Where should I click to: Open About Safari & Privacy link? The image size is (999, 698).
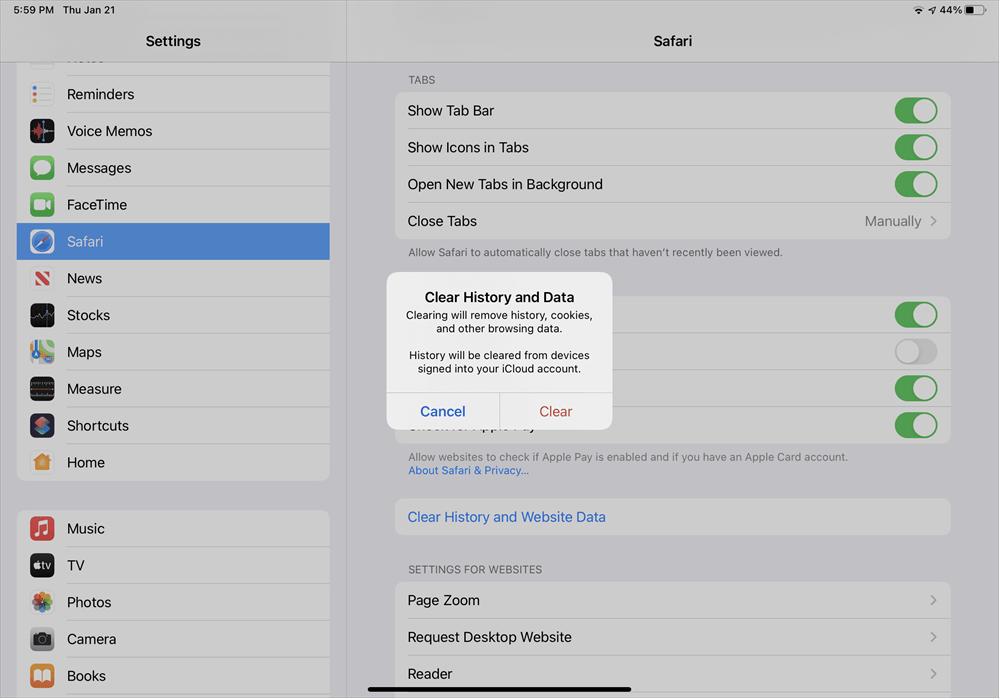465,471
